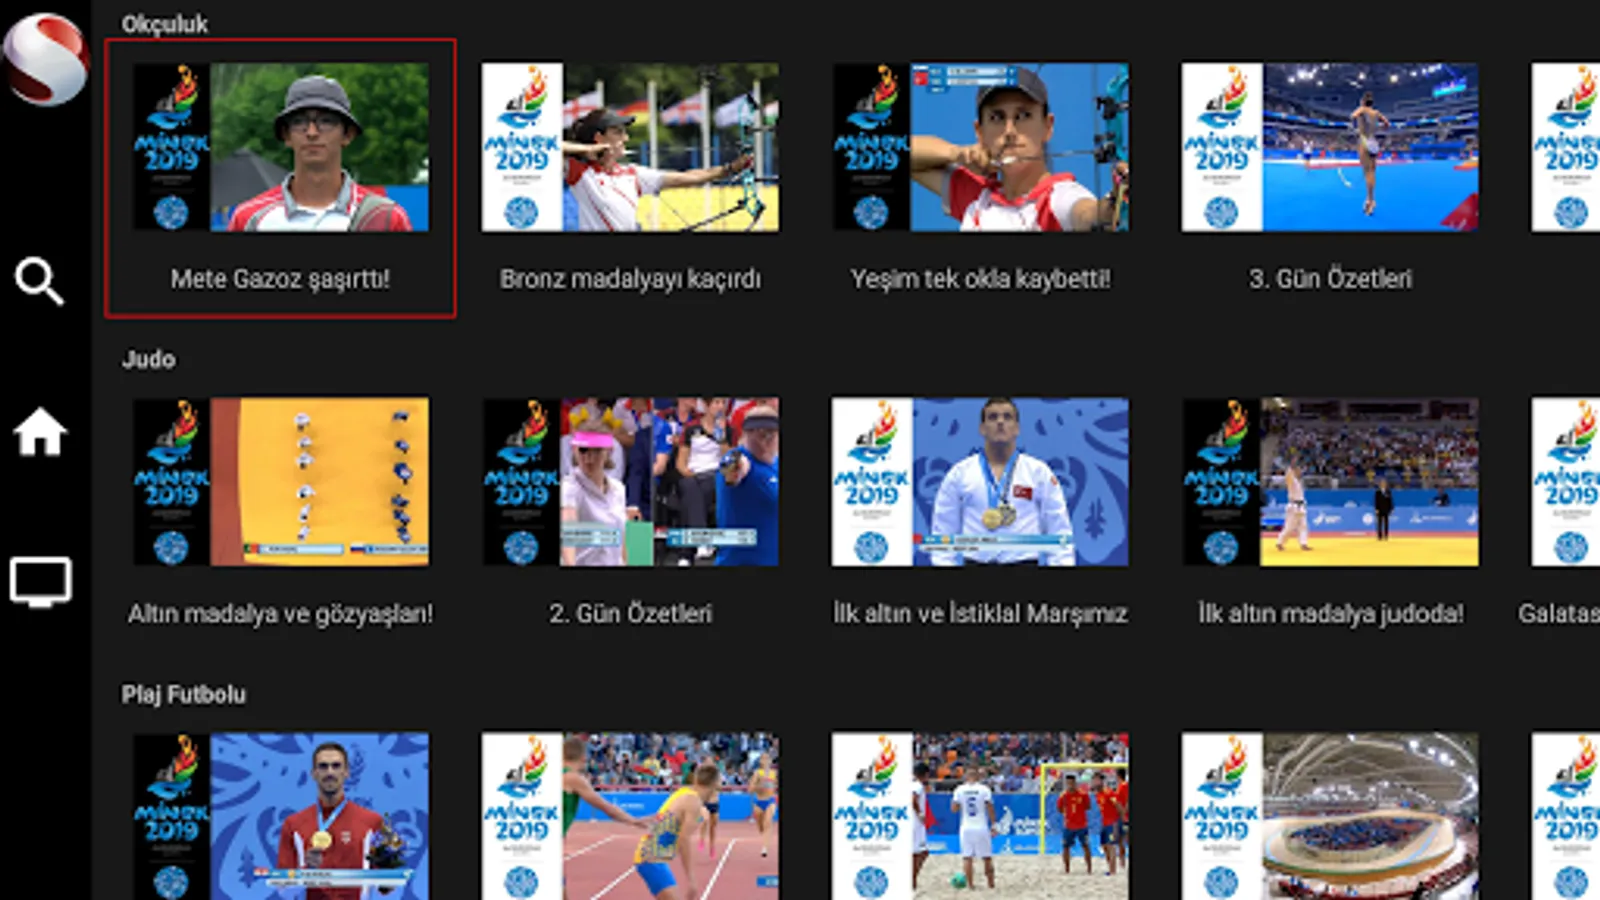Image resolution: width=1600 pixels, height=900 pixels.
Task: Open Plaj Futbolu medal winner thumbnail
Action: [x=281, y=816]
